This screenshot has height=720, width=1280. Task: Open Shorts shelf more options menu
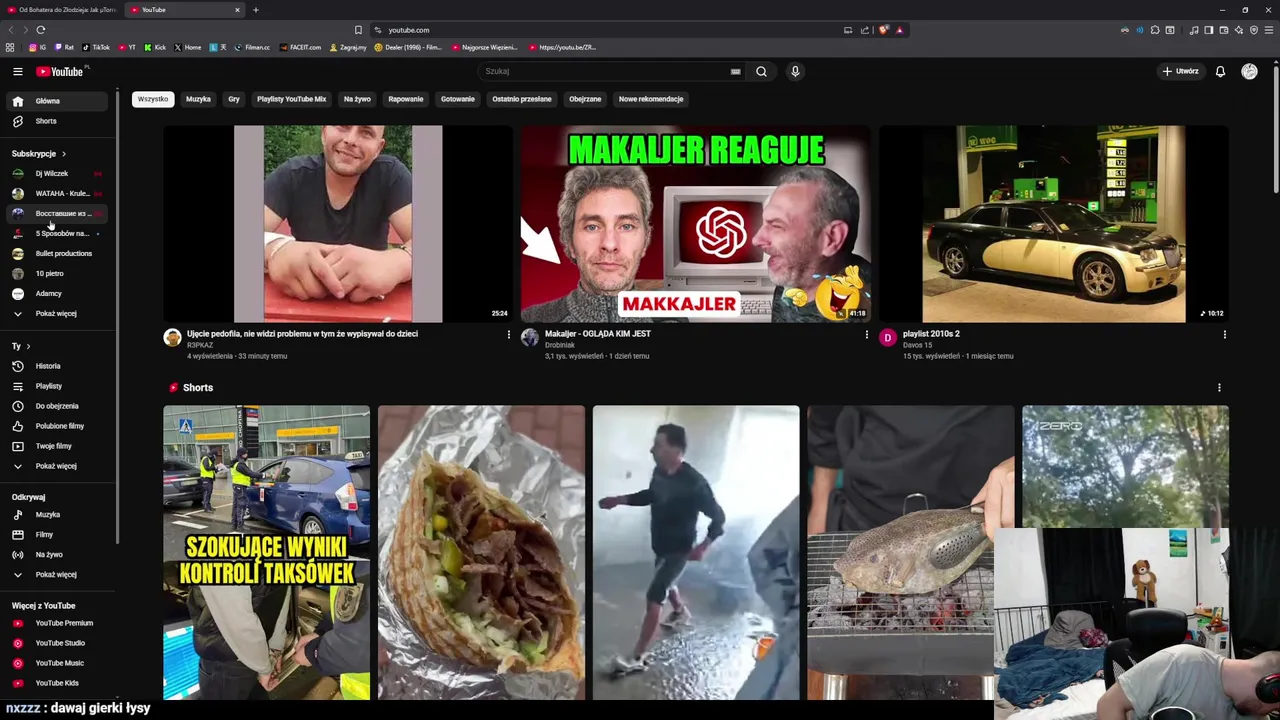tap(1219, 387)
